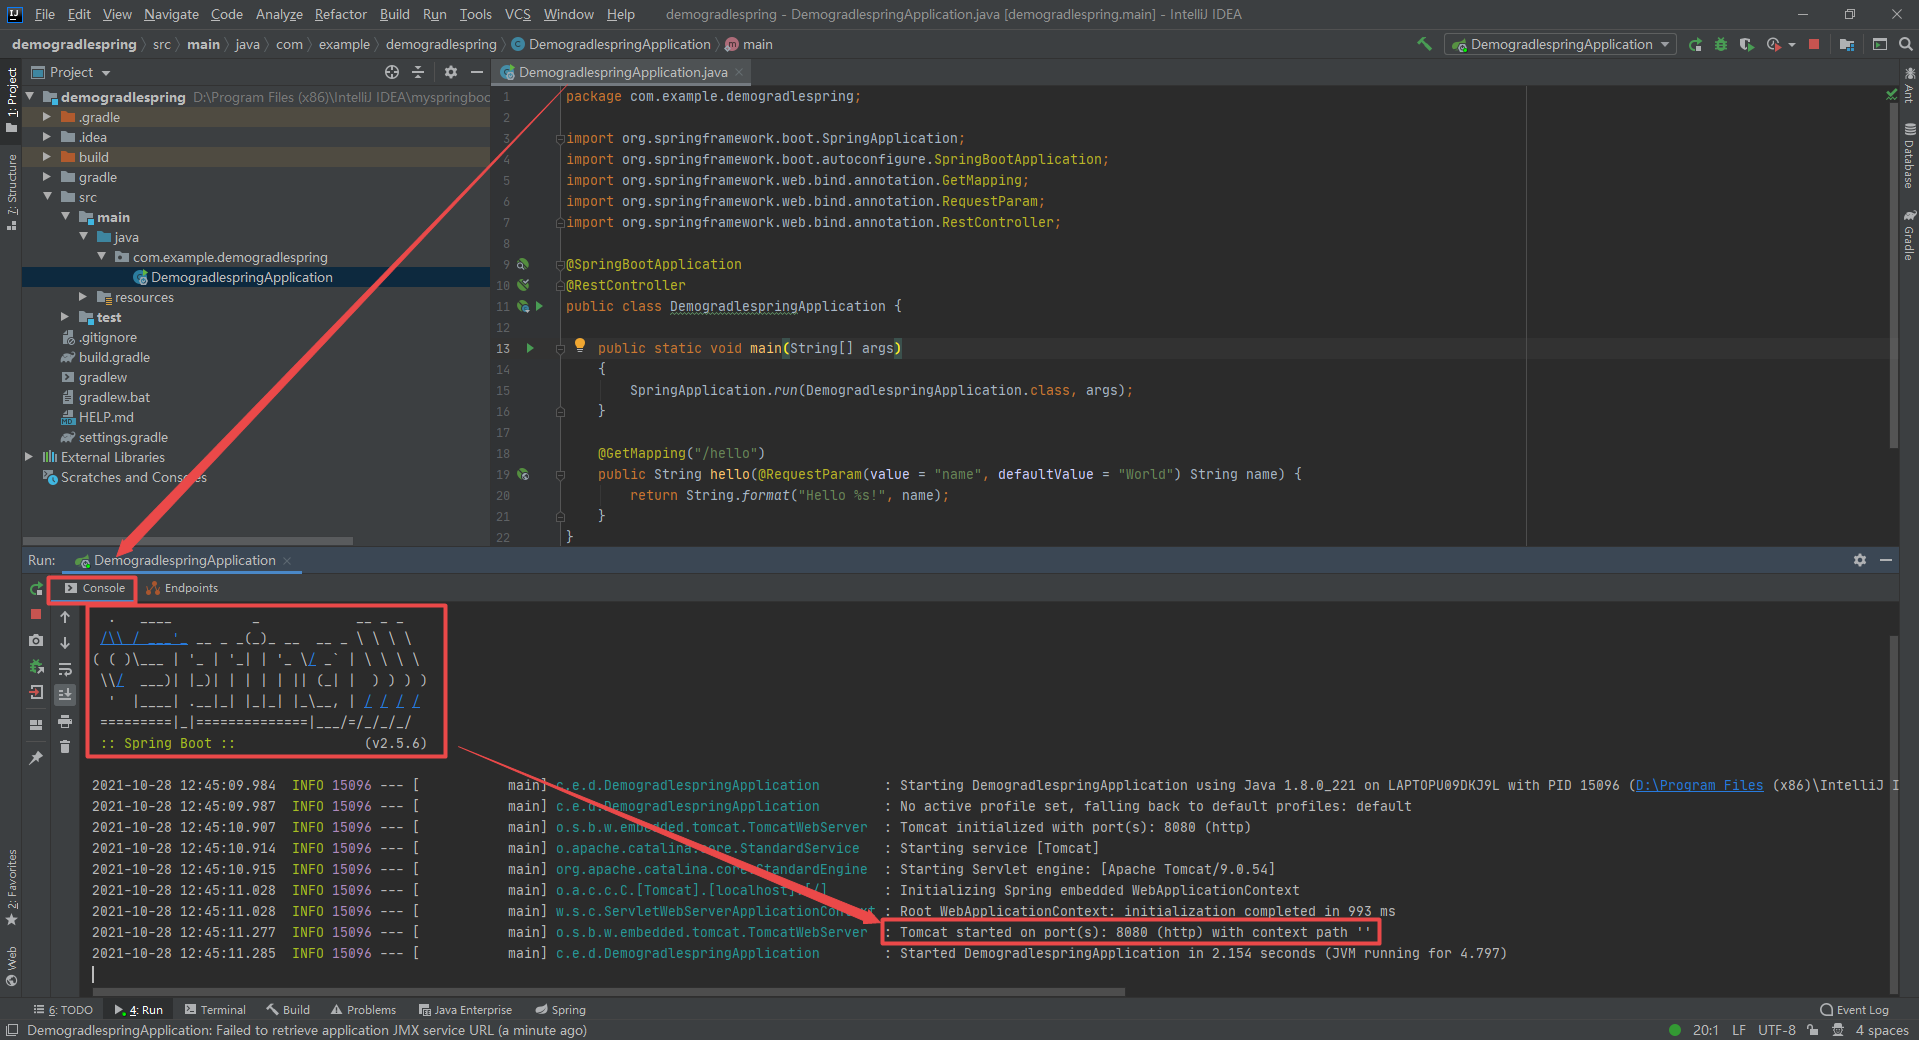
Task: Open Project Structure dialog icon
Action: pos(1846,45)
